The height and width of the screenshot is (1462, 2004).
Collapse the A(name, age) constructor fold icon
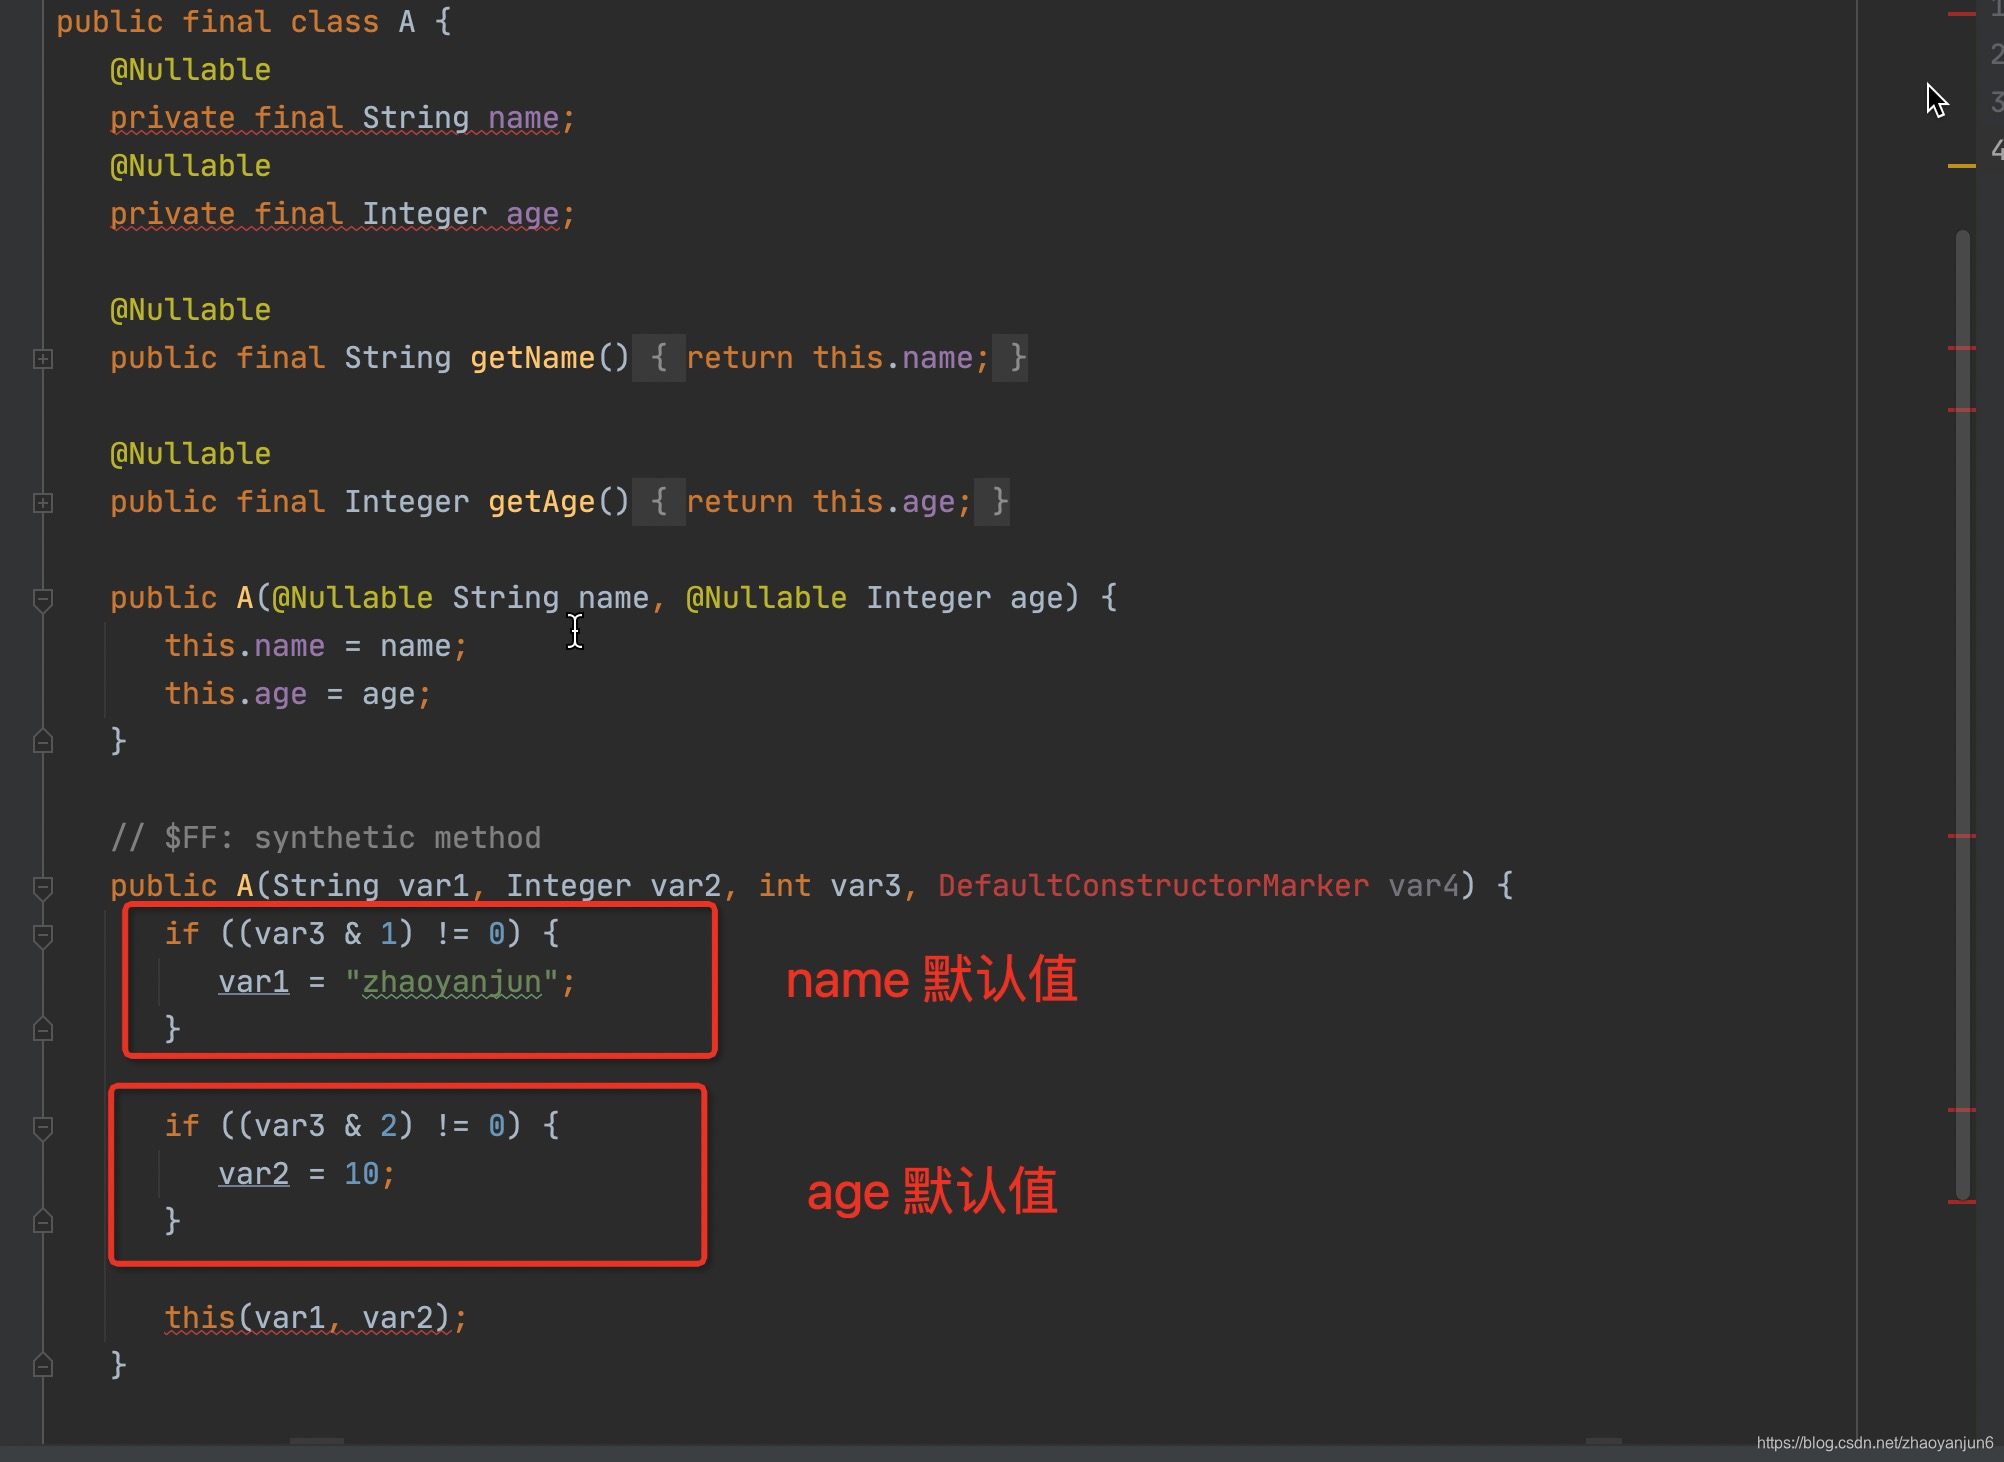[43, 599]
